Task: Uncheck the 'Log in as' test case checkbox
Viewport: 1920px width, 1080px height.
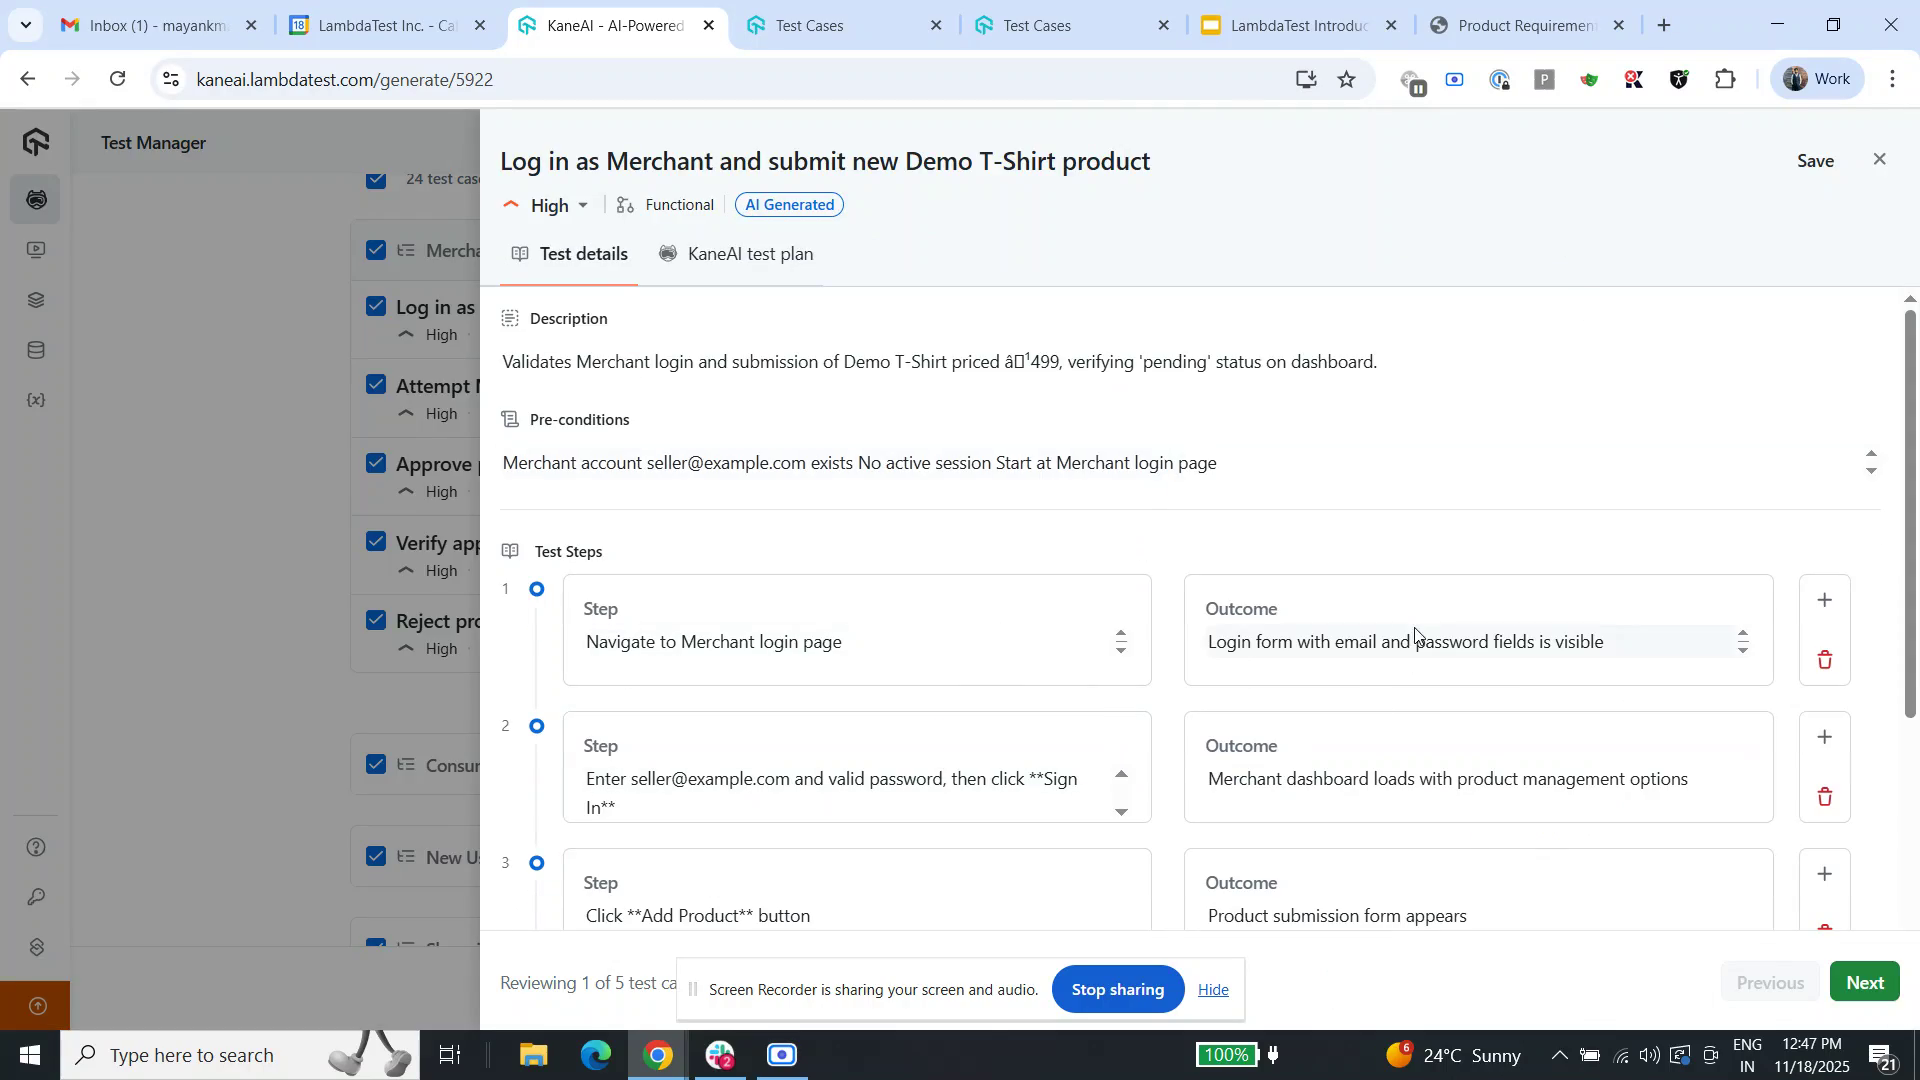Action: (x=377, y=305)
